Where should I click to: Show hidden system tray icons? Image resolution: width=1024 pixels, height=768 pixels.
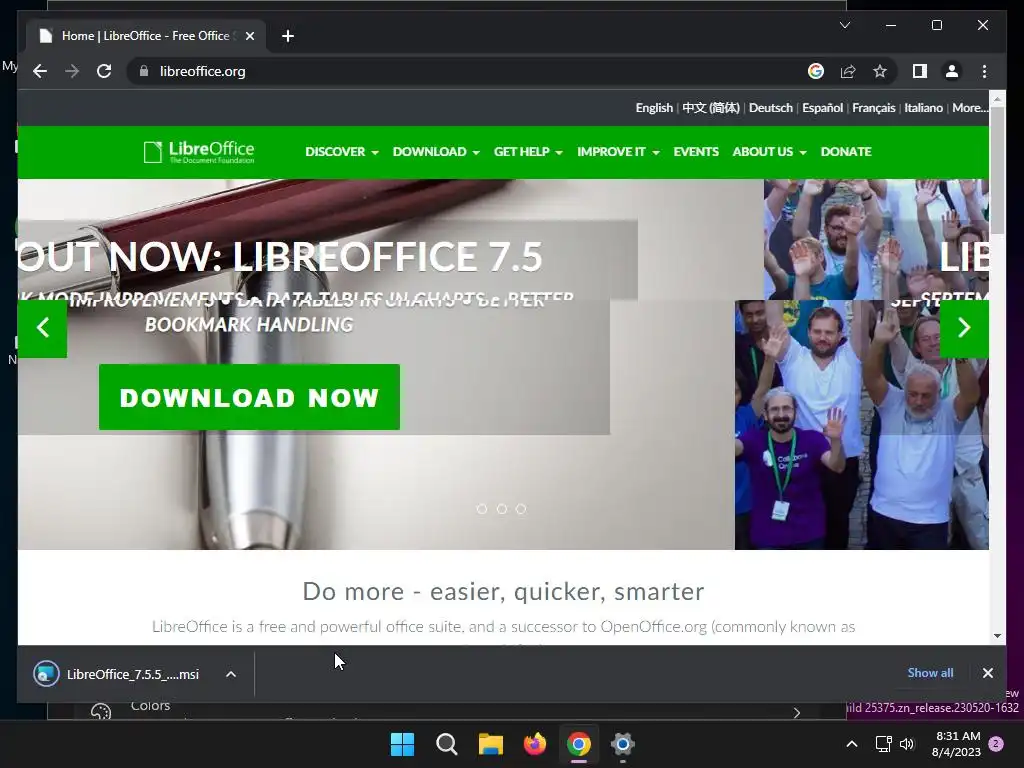(x=852, y=744)
